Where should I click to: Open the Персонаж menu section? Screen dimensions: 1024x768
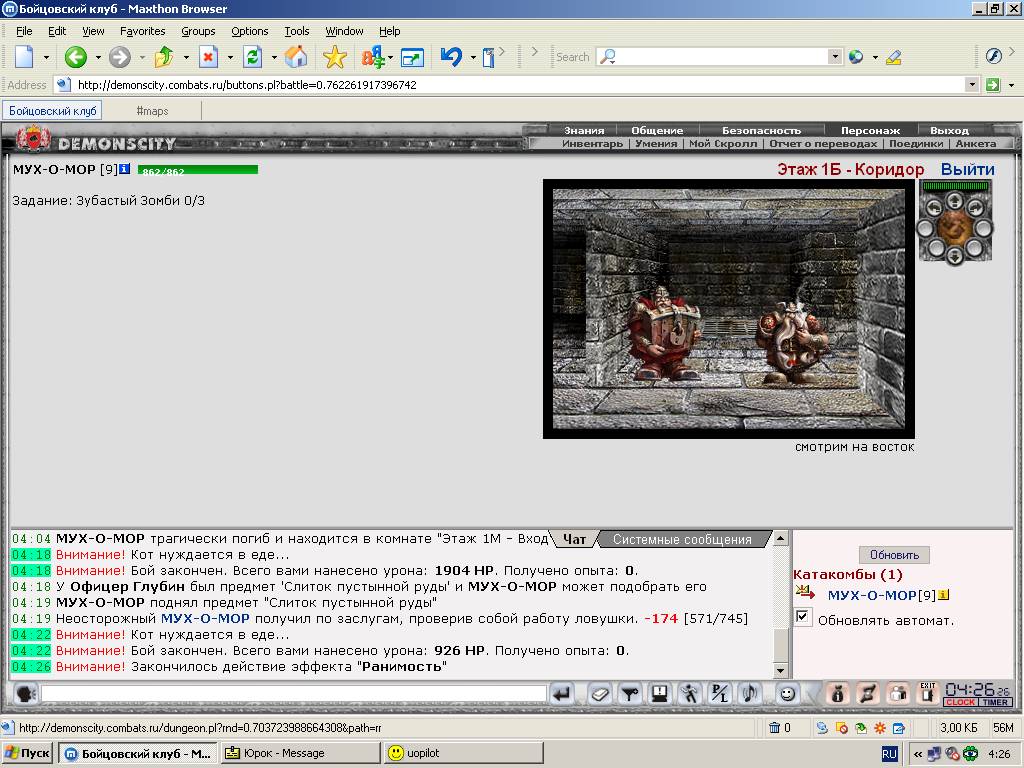click(x=870, y=131)
